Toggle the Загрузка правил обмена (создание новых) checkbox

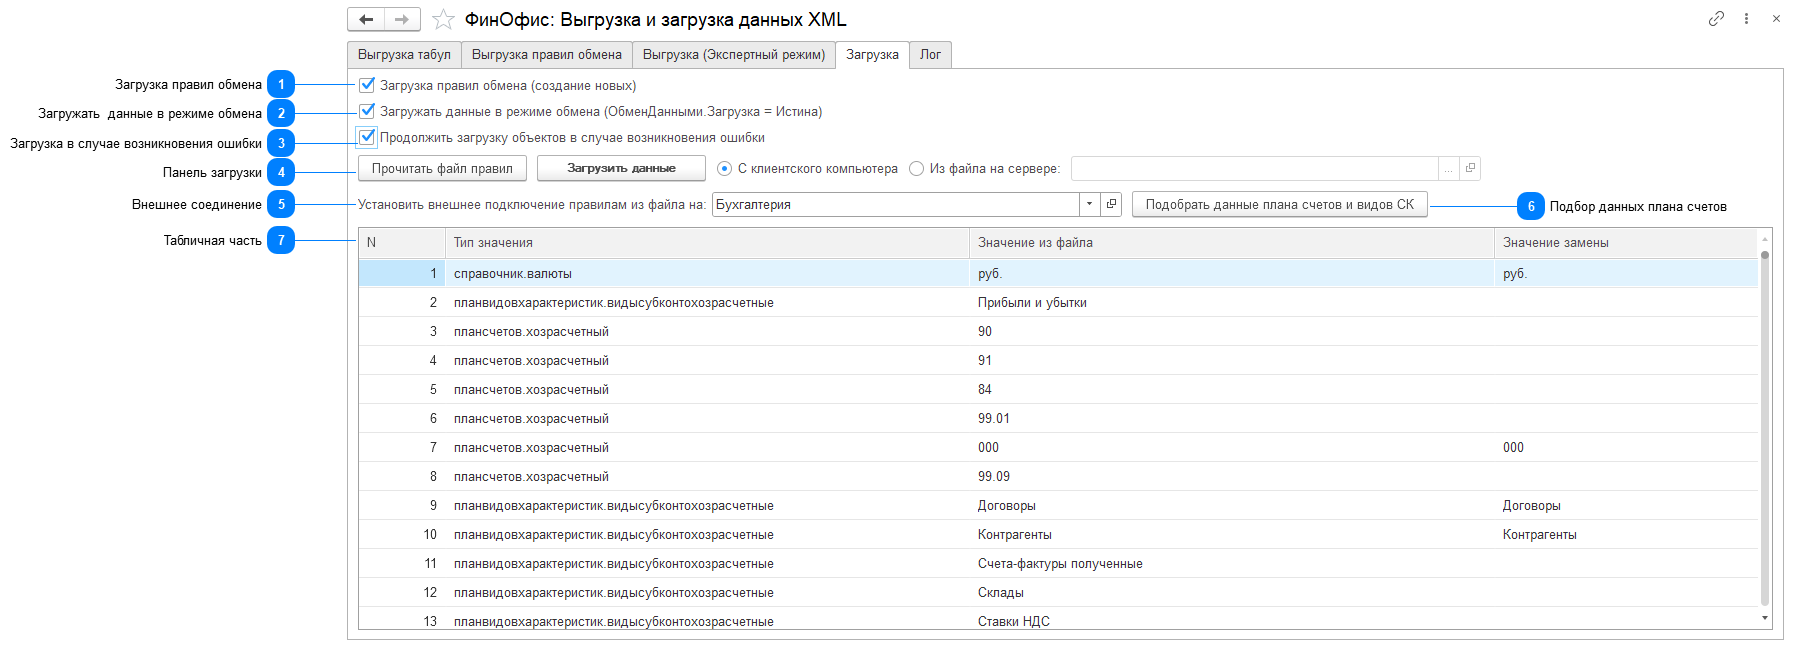tap(367, 85)
